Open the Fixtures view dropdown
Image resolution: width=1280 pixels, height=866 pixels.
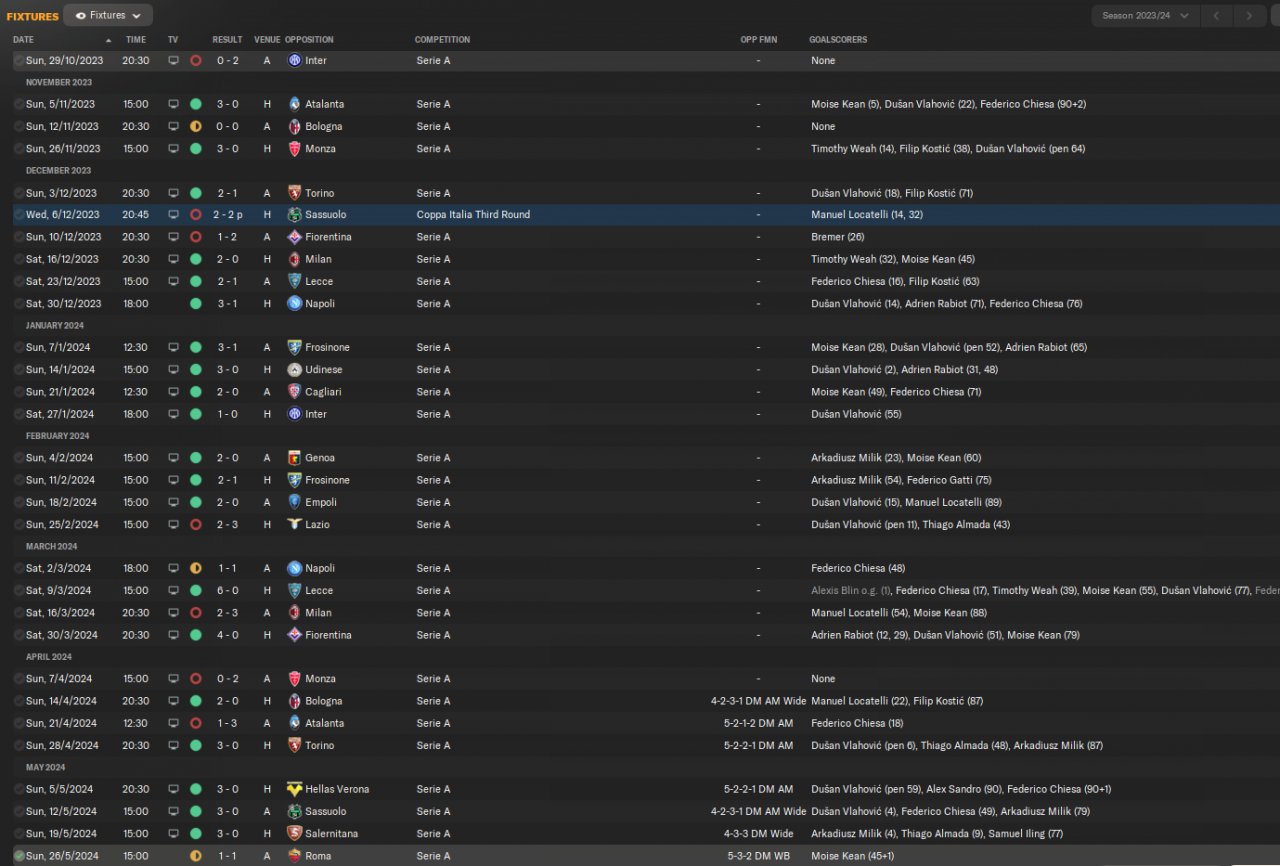pyautogui.click(x=108, y=15)
